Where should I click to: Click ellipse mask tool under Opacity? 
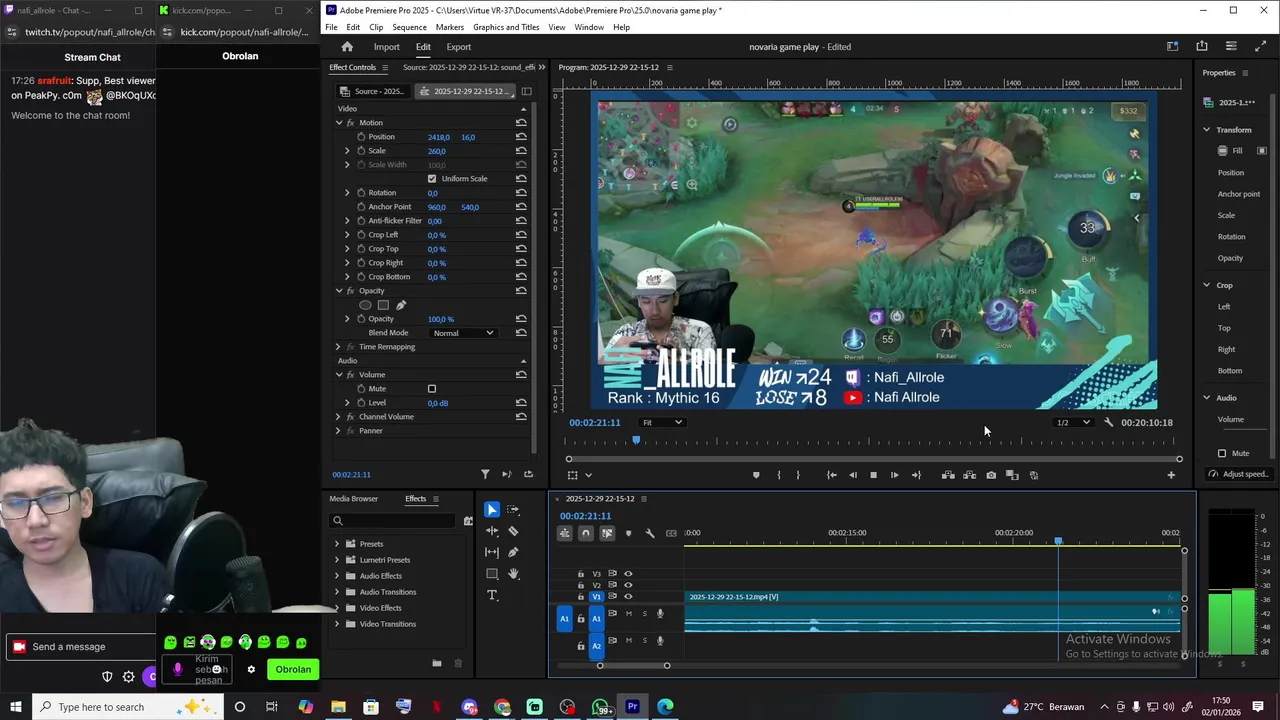click(x=365, y=305)
